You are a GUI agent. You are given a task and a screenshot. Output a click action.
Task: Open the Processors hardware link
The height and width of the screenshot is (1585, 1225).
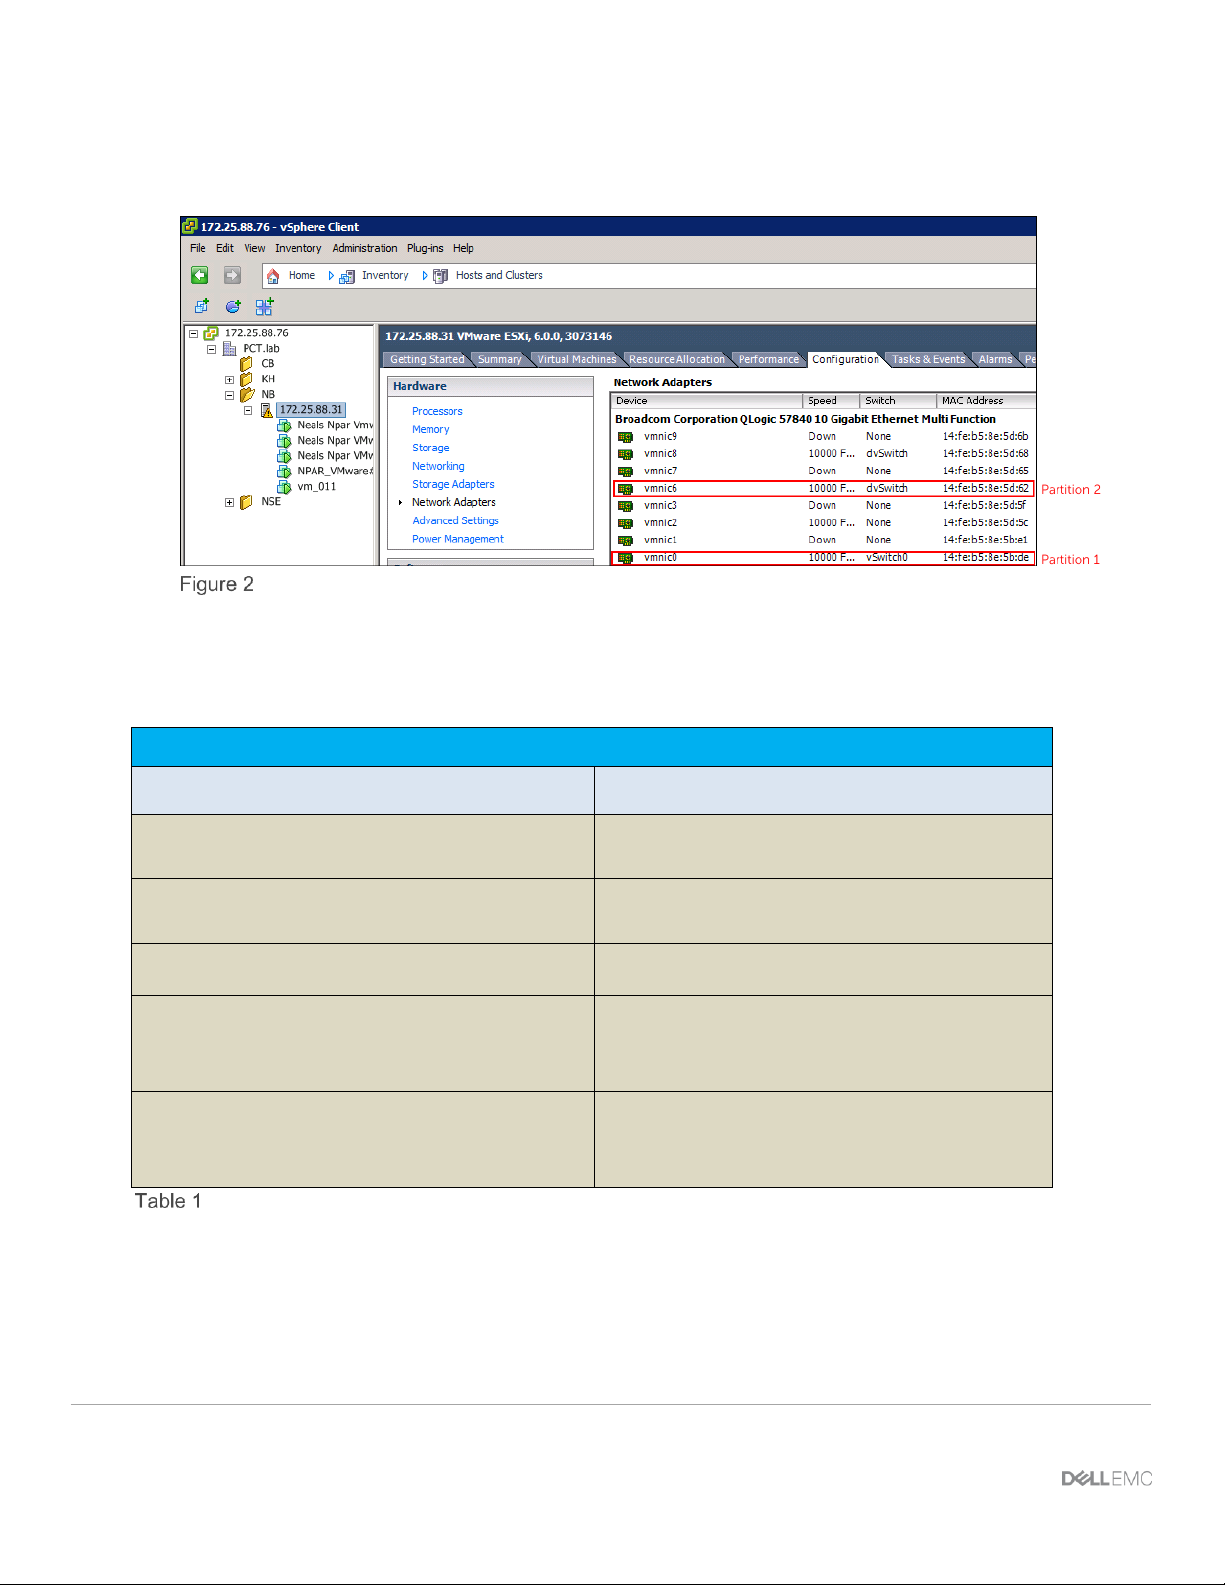(437, 411)
